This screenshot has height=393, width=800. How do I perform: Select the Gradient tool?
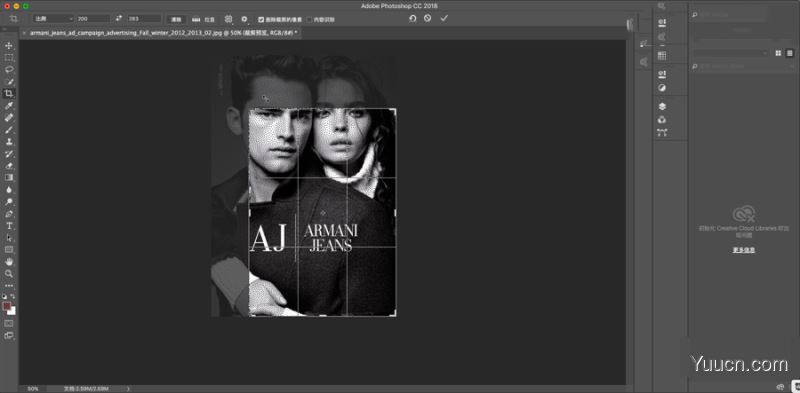click(9, 177)
